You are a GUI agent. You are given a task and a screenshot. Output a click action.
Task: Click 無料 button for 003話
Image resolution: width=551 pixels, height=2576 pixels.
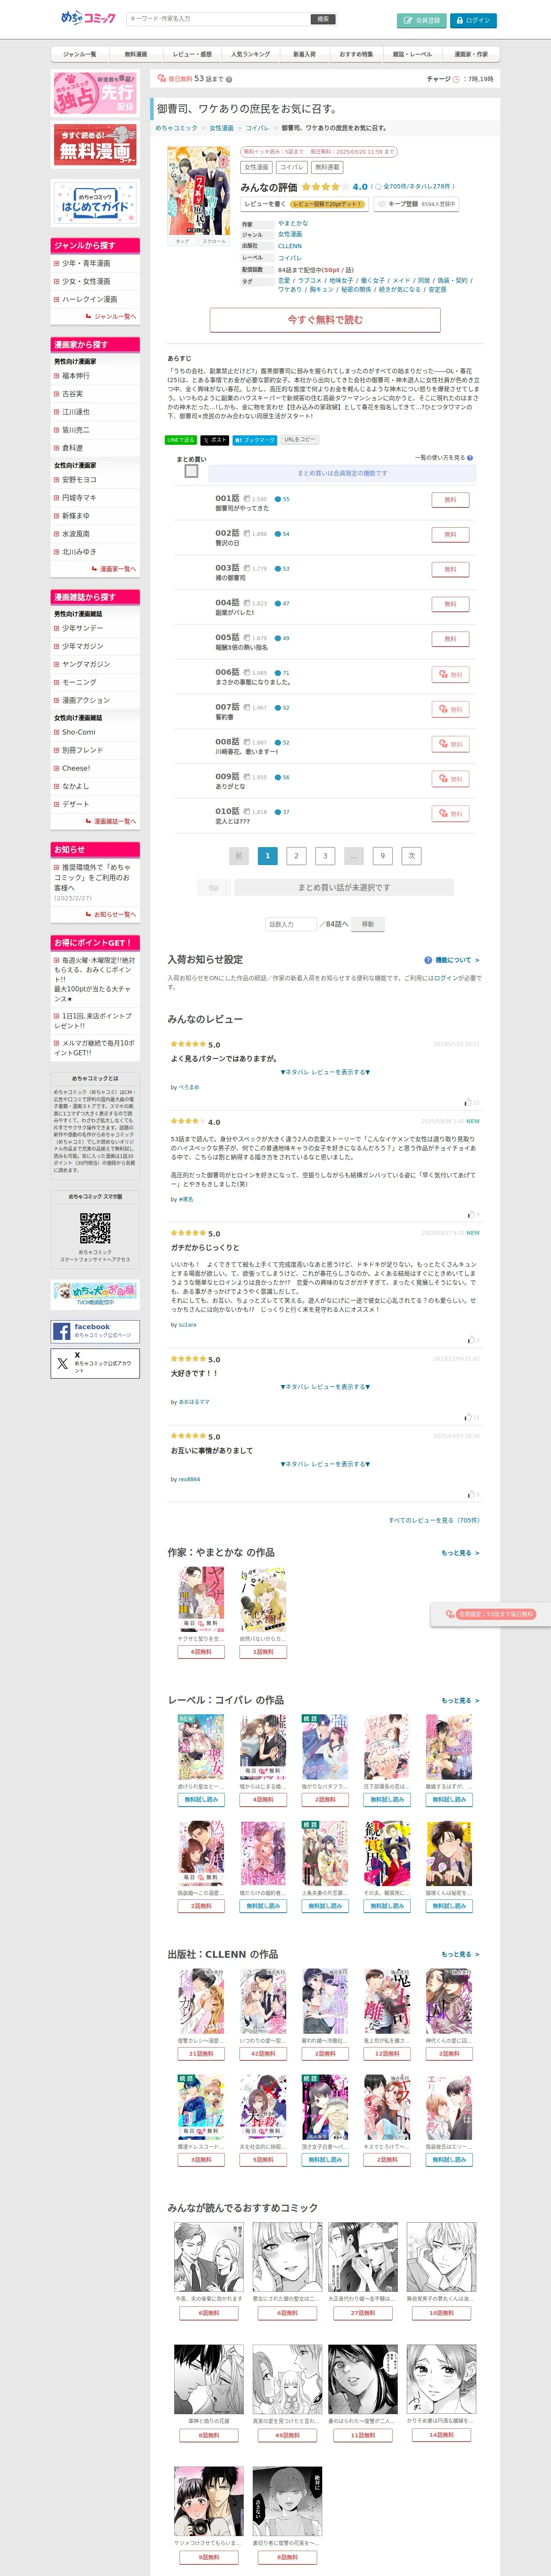click(x=450, y=569)
